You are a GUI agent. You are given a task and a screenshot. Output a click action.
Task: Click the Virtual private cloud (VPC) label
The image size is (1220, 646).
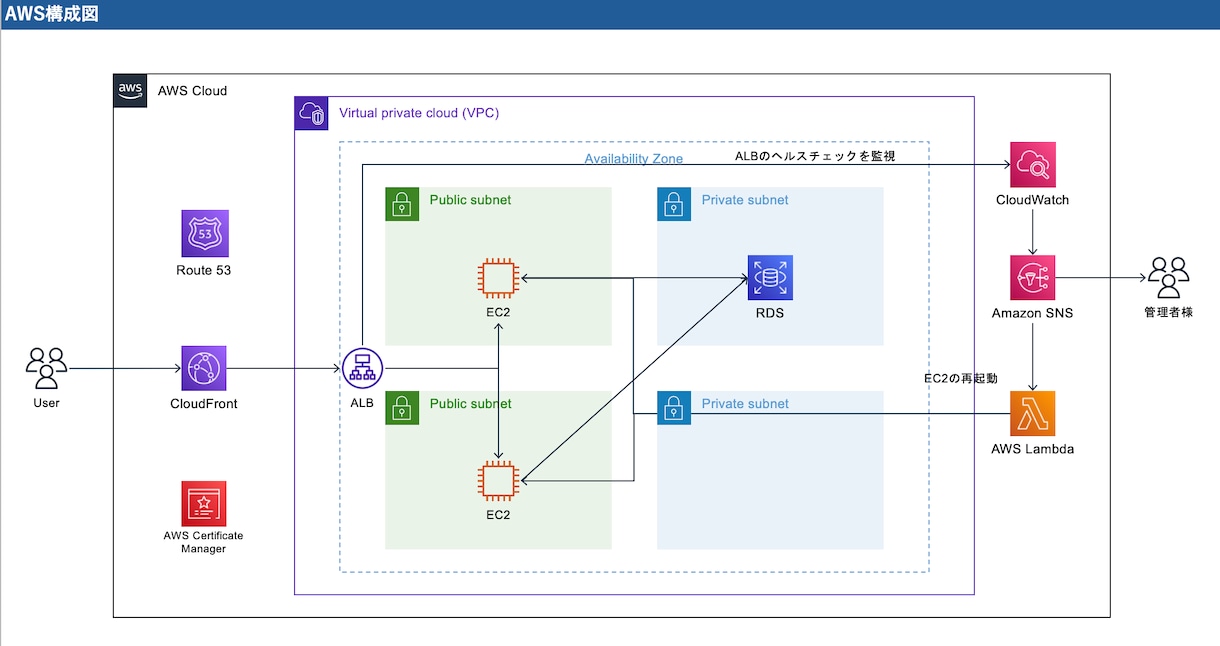pyautogui.click(x=419, y=113)
